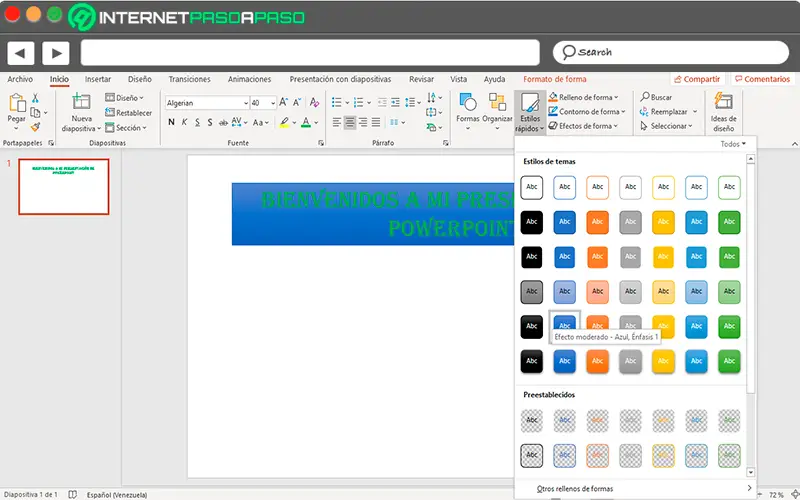800x500 pixels.
Task: Expand the Sección dropdown
Action: (x=126, y=128)
